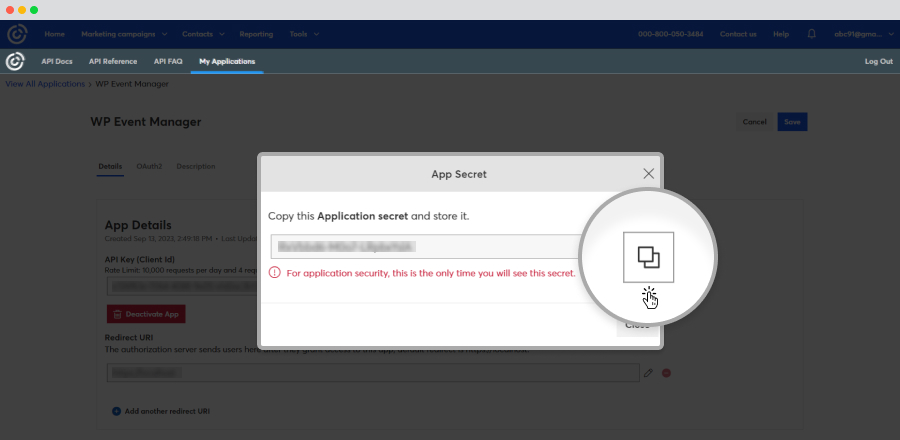Remove the redirect URI with red minus icon
This screenshot has width=900, height=440.
[666, 373]
